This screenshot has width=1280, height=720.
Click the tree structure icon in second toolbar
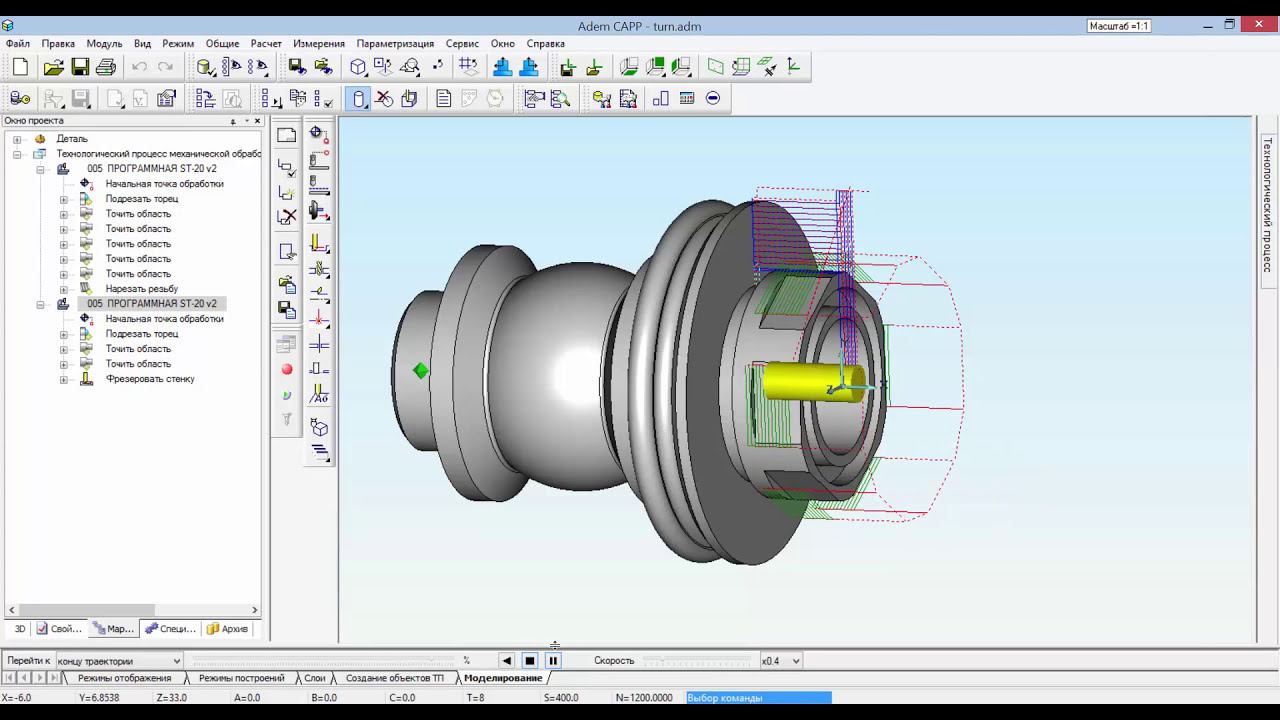point(205,98)
